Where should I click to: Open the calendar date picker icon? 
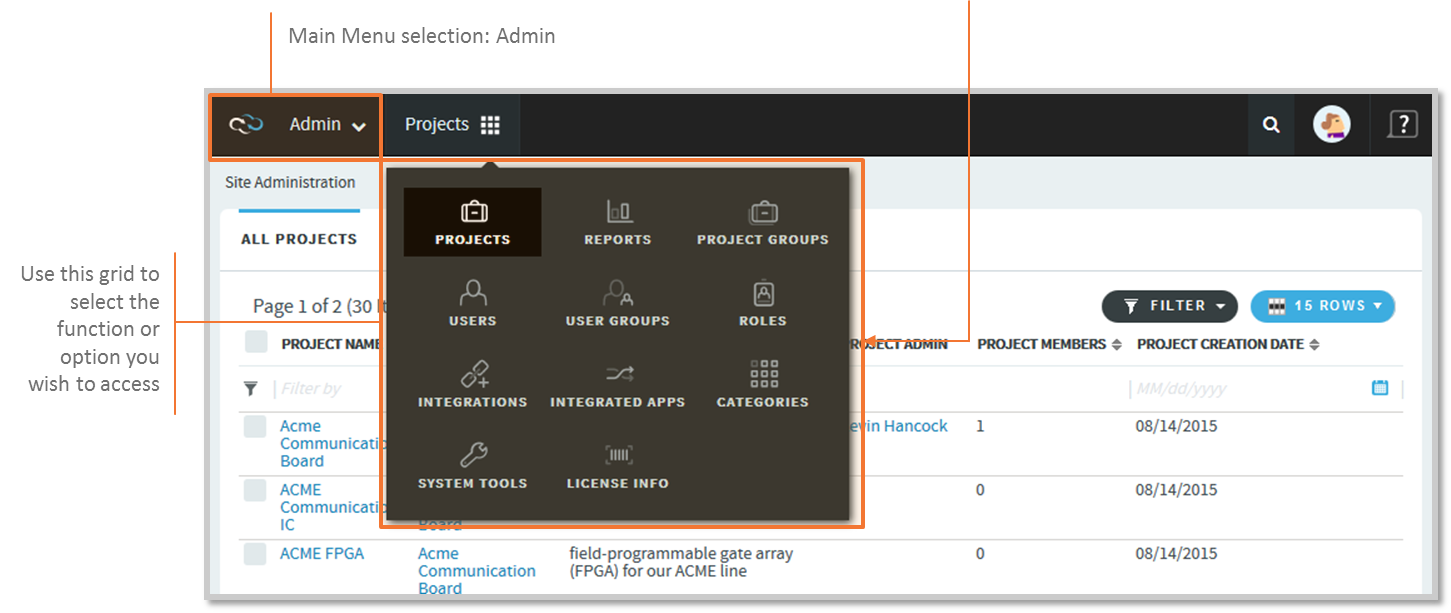point(1380,388)
